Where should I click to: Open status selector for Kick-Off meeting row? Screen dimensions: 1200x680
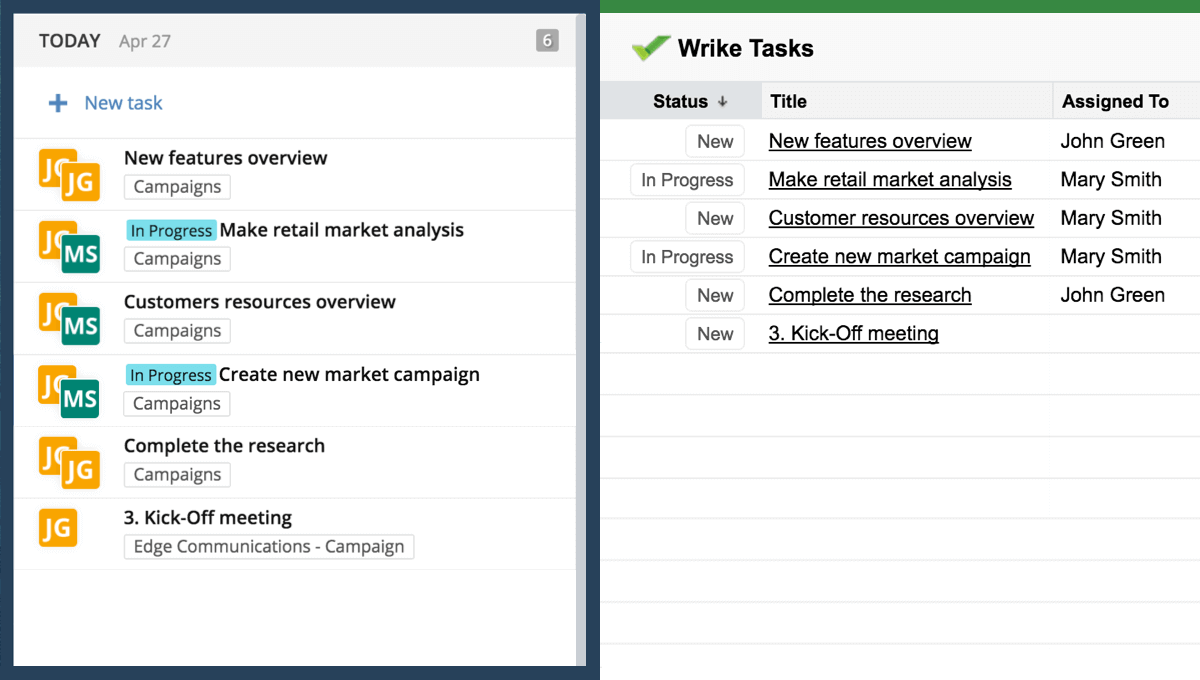[714, 333]
